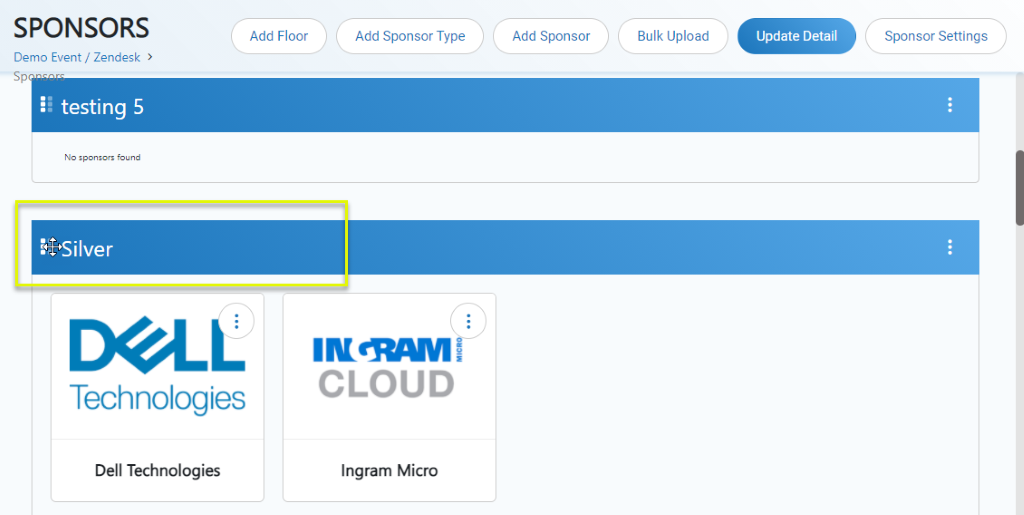Open Dell Technologies card options menu

(x=237, y=321)
